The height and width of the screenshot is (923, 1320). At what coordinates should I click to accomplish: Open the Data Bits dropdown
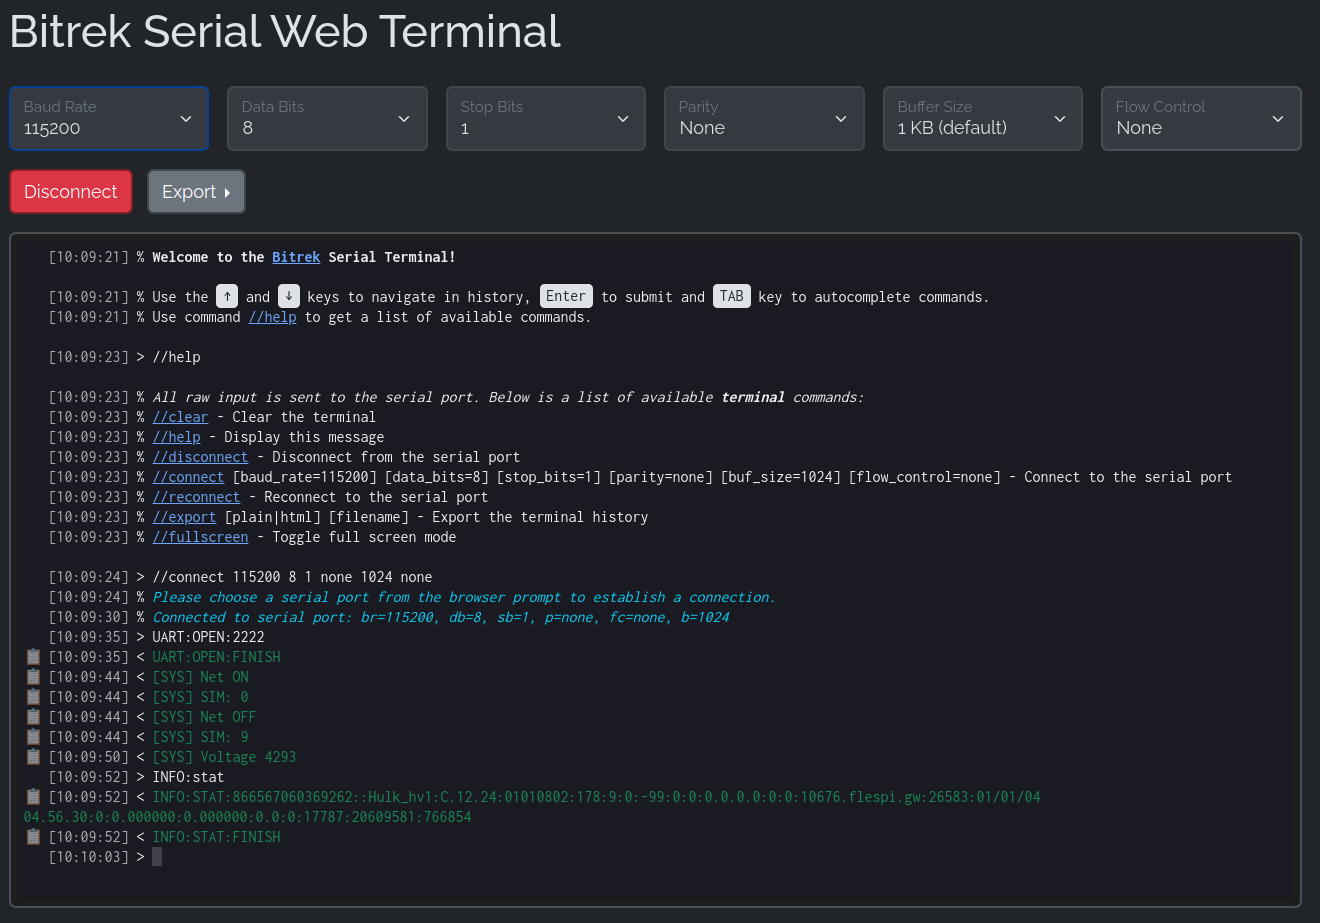[x=328, y=118]
